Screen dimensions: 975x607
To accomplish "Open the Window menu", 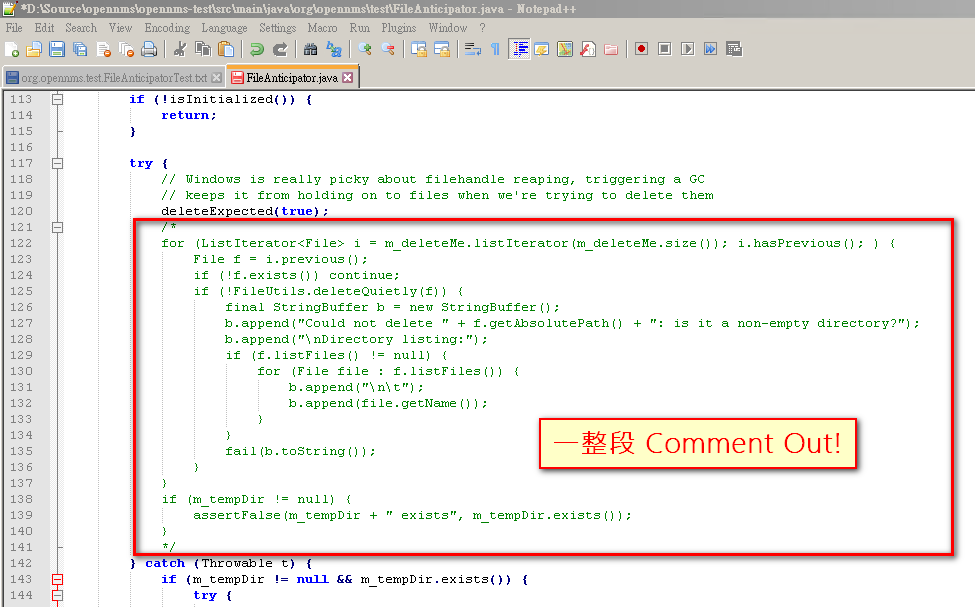I will [448, 28].
